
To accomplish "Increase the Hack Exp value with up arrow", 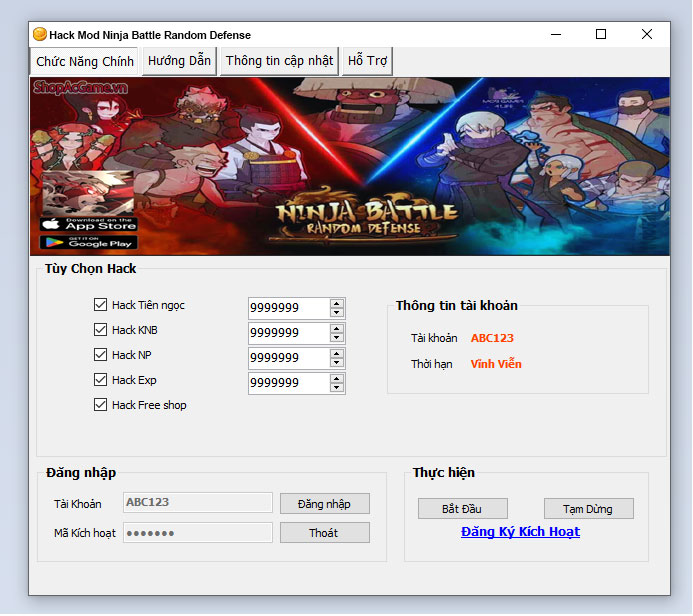I will [x=337, y=379].
